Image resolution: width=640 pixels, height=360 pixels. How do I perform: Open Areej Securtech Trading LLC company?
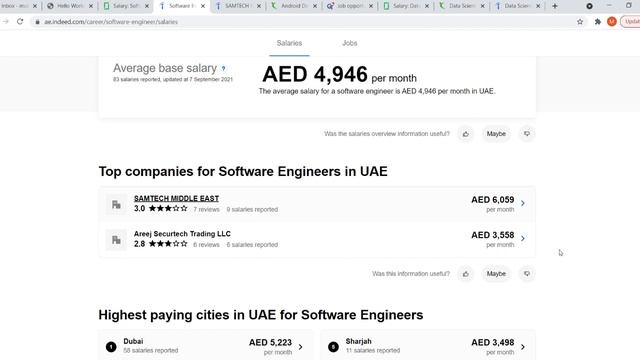coord(182,234)
